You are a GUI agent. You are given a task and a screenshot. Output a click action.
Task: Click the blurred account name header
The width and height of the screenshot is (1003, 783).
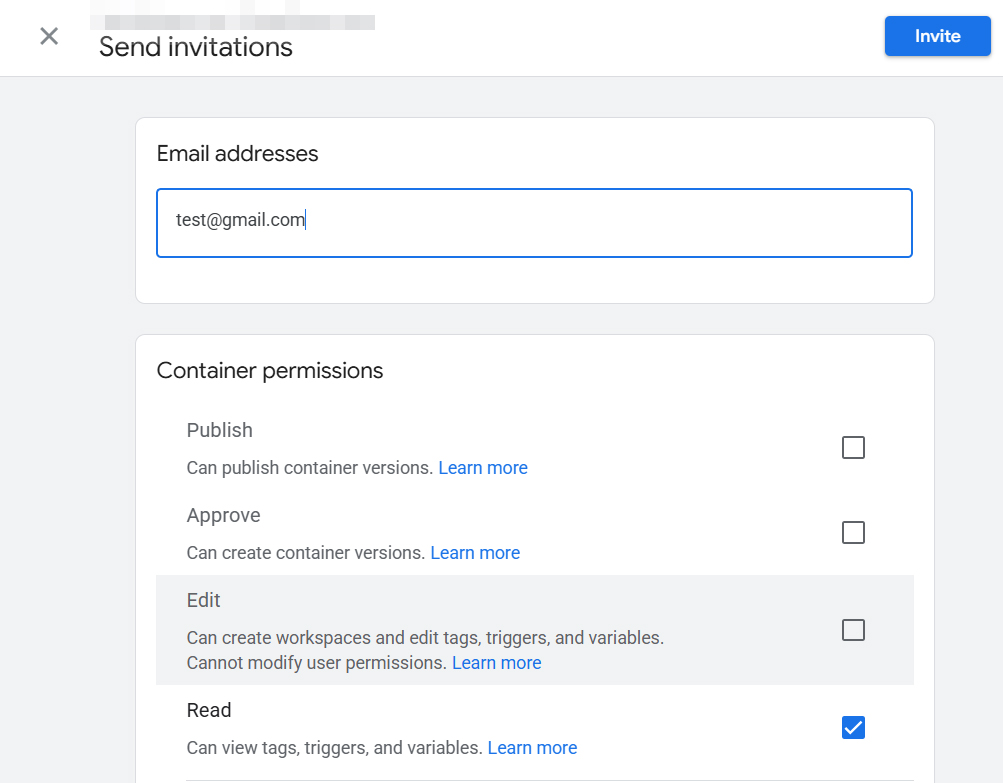click(x=230, y=16)
